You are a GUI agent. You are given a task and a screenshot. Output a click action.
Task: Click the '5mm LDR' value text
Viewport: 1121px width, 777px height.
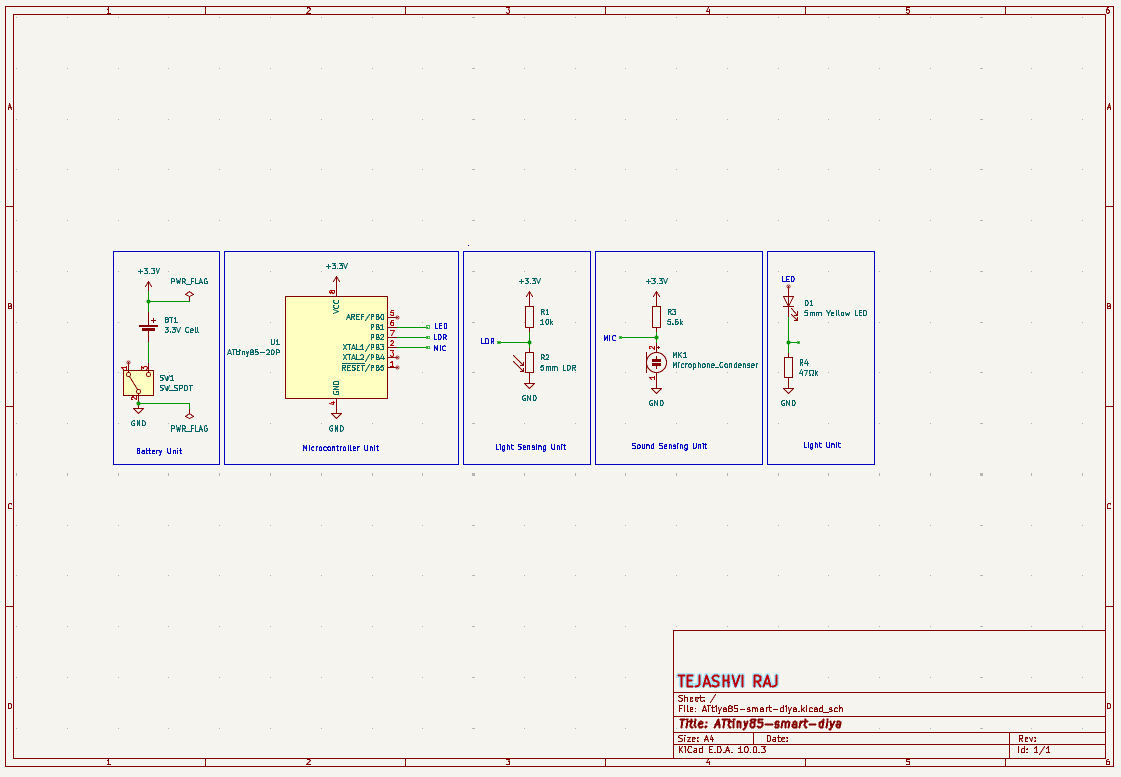click(x=558, y=368)
